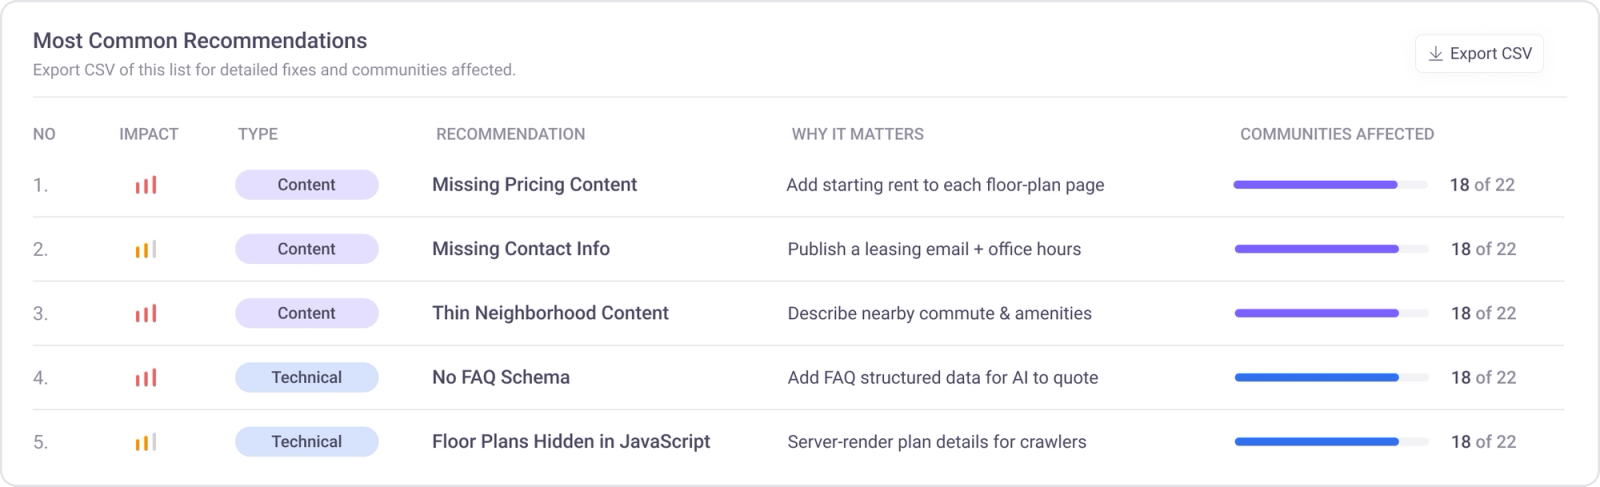Select the impact icon in No FAQ Schema row
Viewport: 1600px width, 487px height.
[x=146, y=377]
